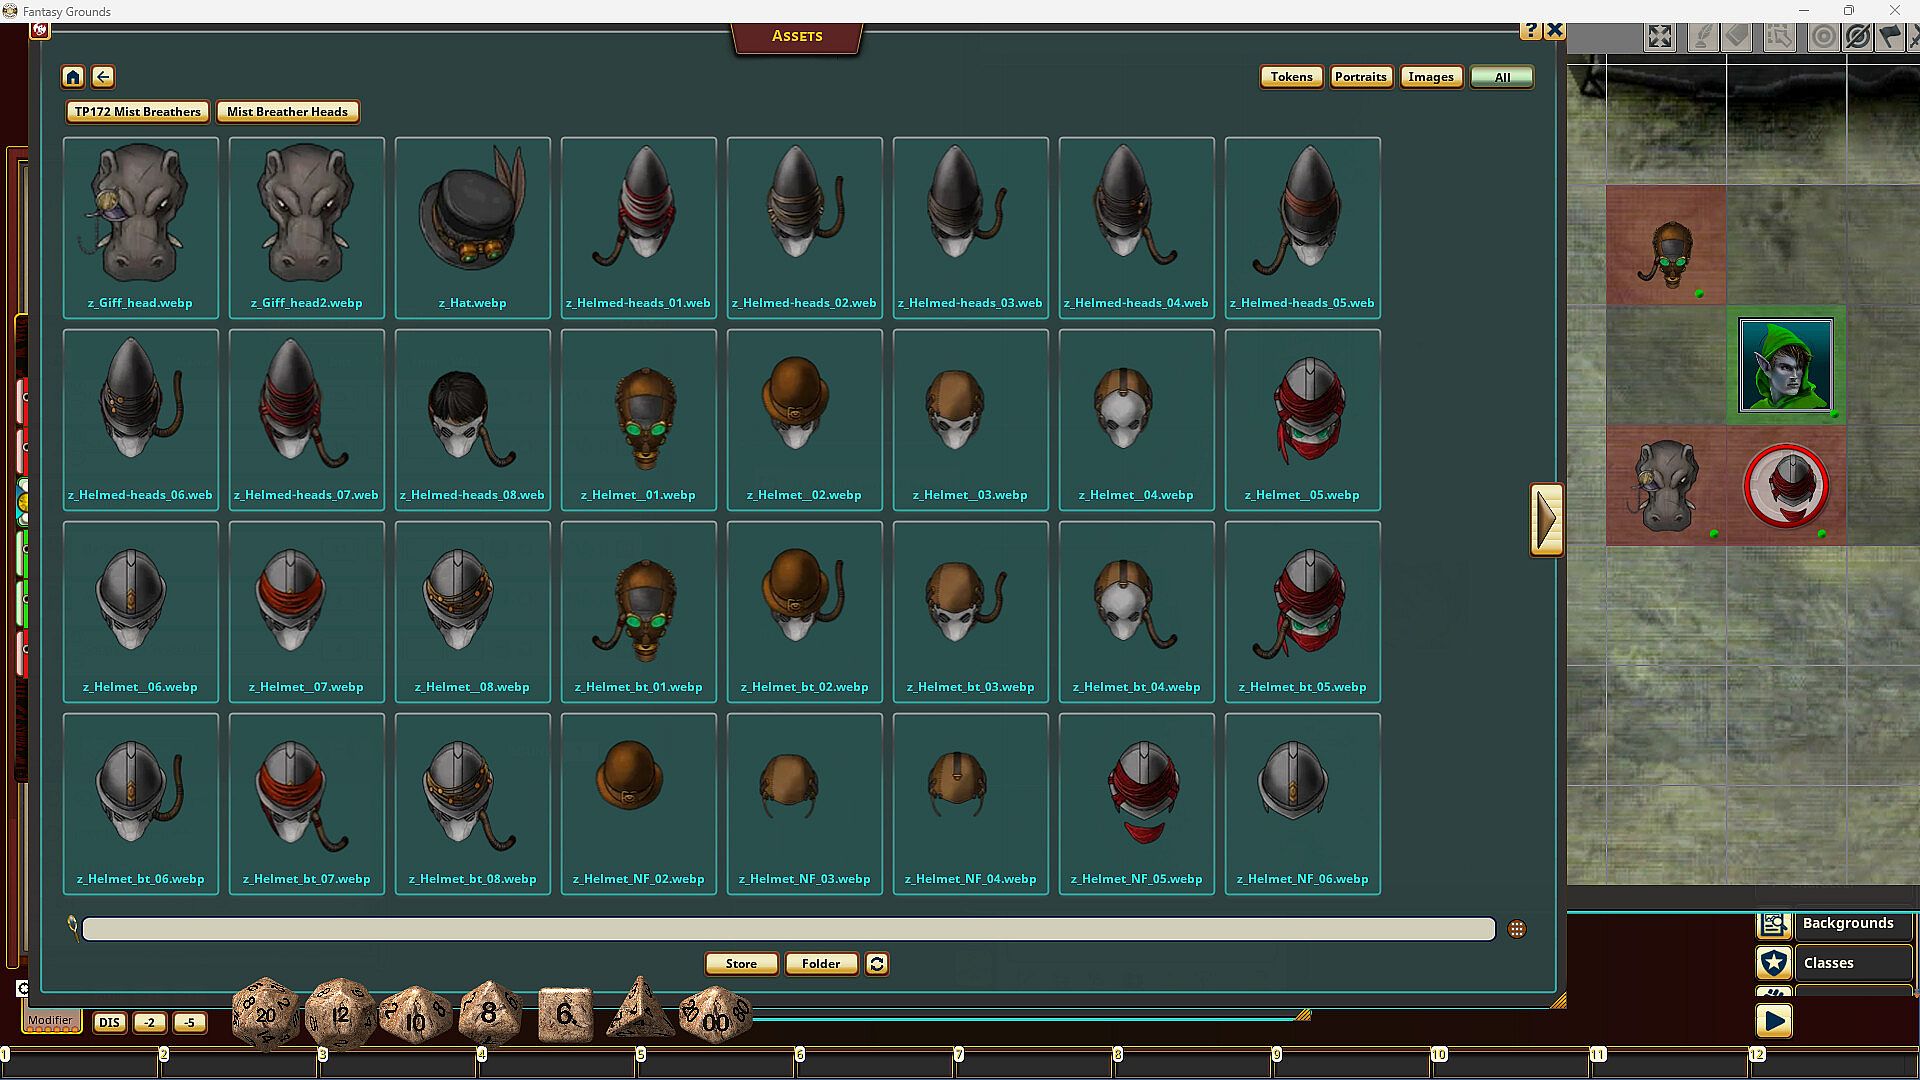Image resolution: width=1920 pixels, height=1080 pixels.
Task: Toggle the -2 modifier button
Action: tap(149, 1023)
